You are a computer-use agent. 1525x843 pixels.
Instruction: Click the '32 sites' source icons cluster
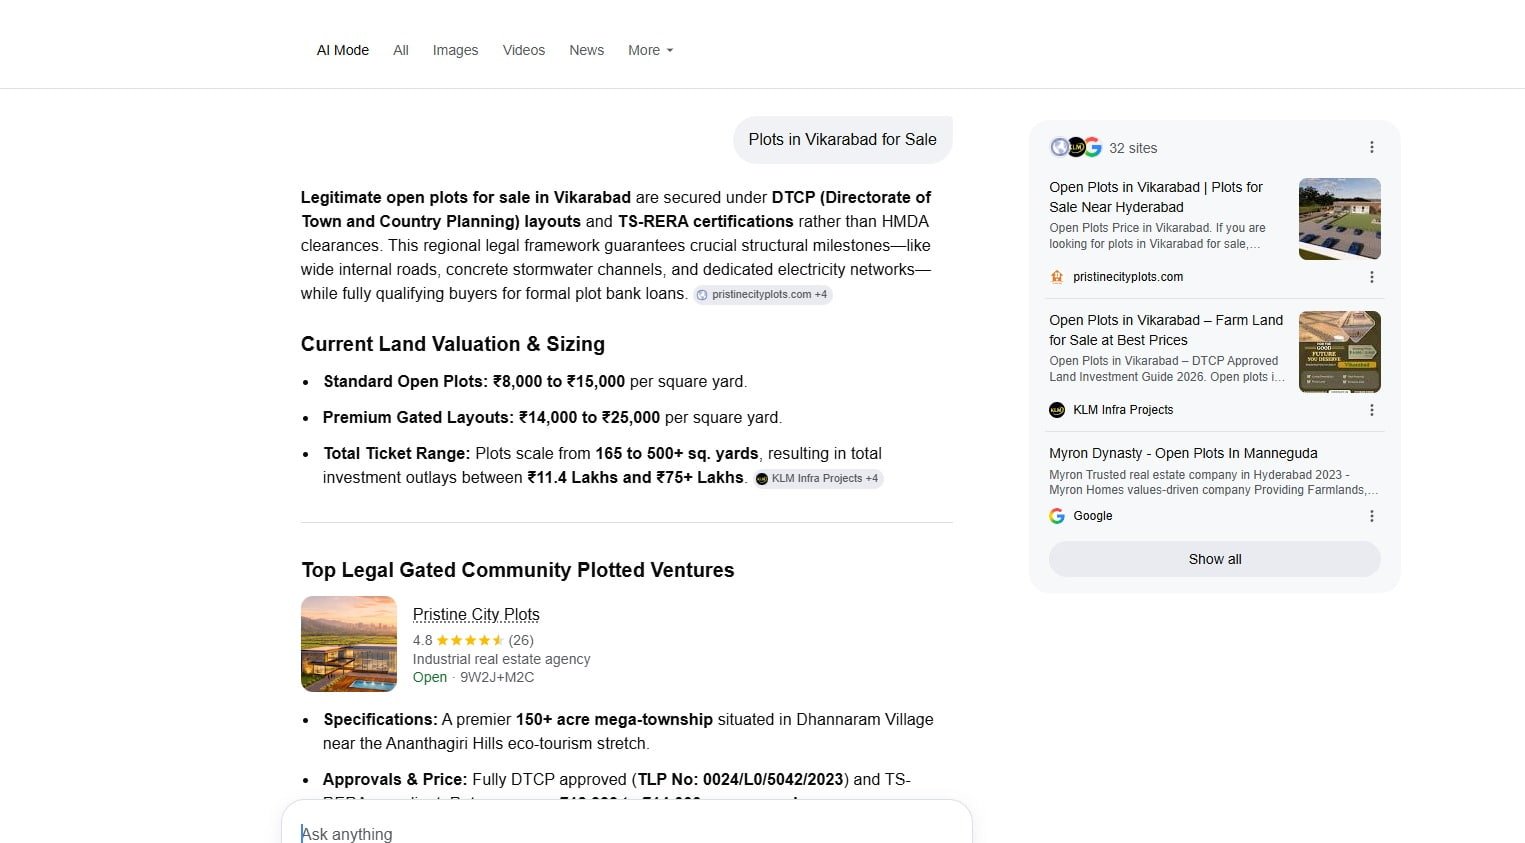[1076, 147]
